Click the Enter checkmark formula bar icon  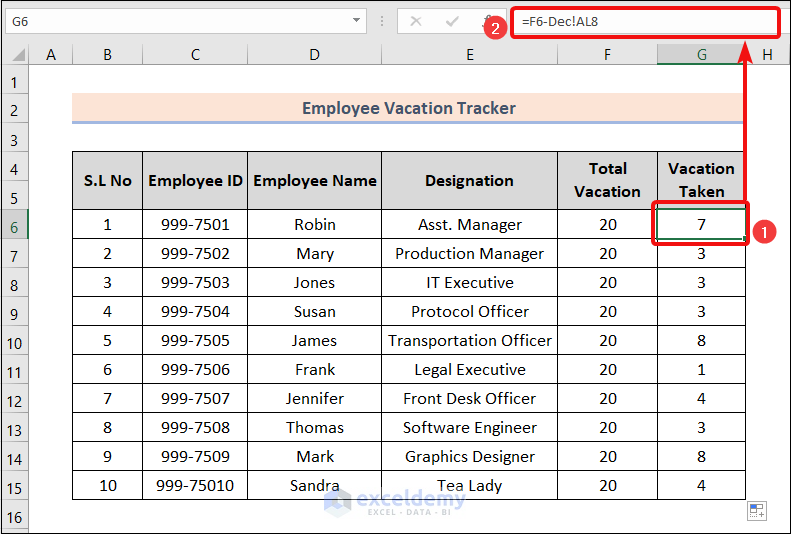point(452,20)
